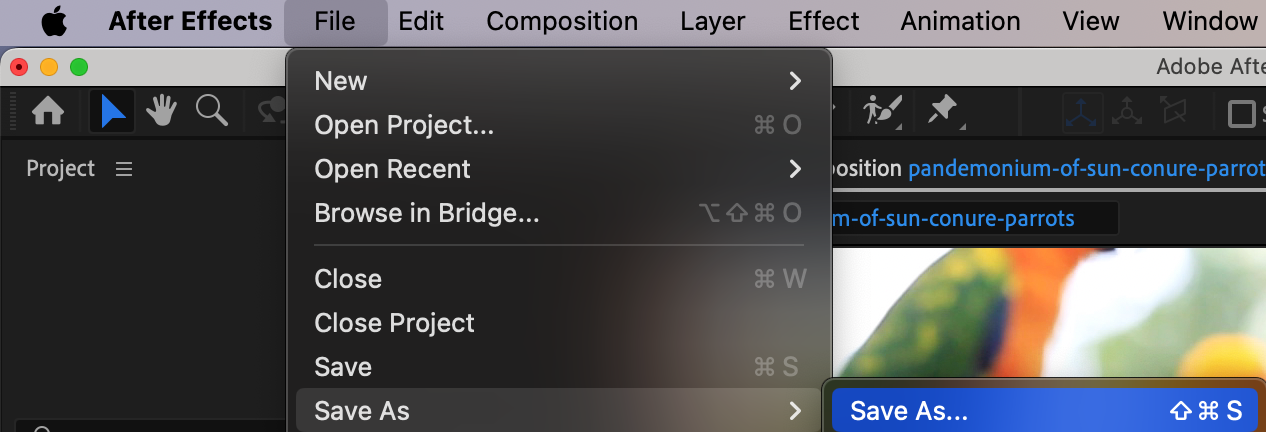Viewport: 1266px width, 432px height.
Task: Select the Selection arrow tool
Action: pyautogui.click(x=112, y=111)
